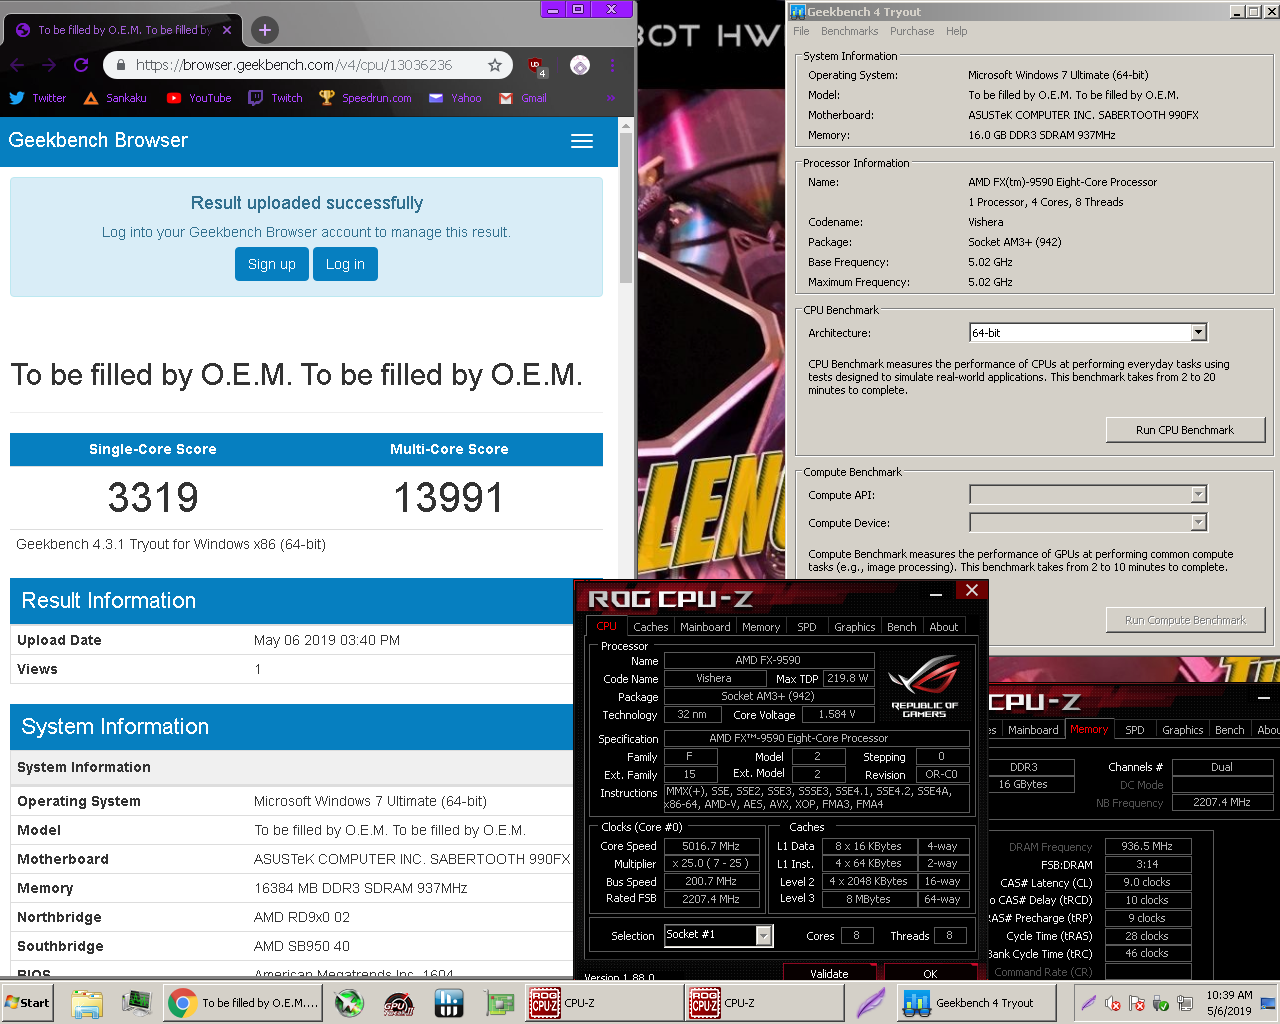Open the YouTube bookmark
Viewport: 1280px width, 1024px height.
tap(199, 98)
